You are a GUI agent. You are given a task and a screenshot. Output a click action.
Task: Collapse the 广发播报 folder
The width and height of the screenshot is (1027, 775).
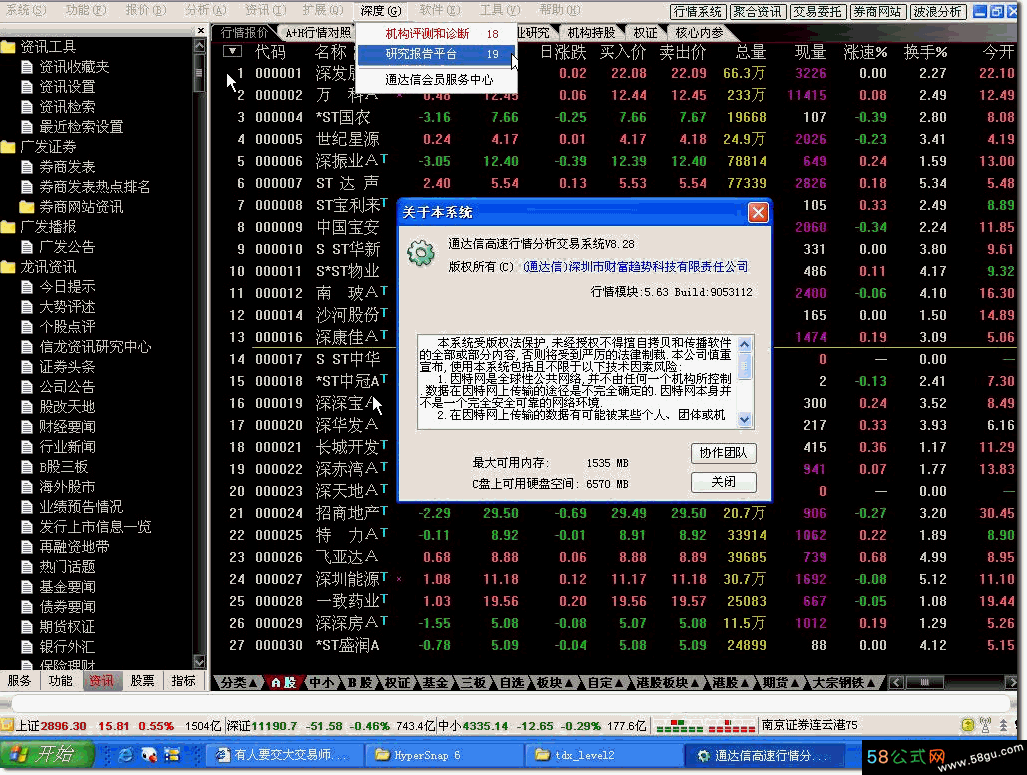[x=9, y=227]
